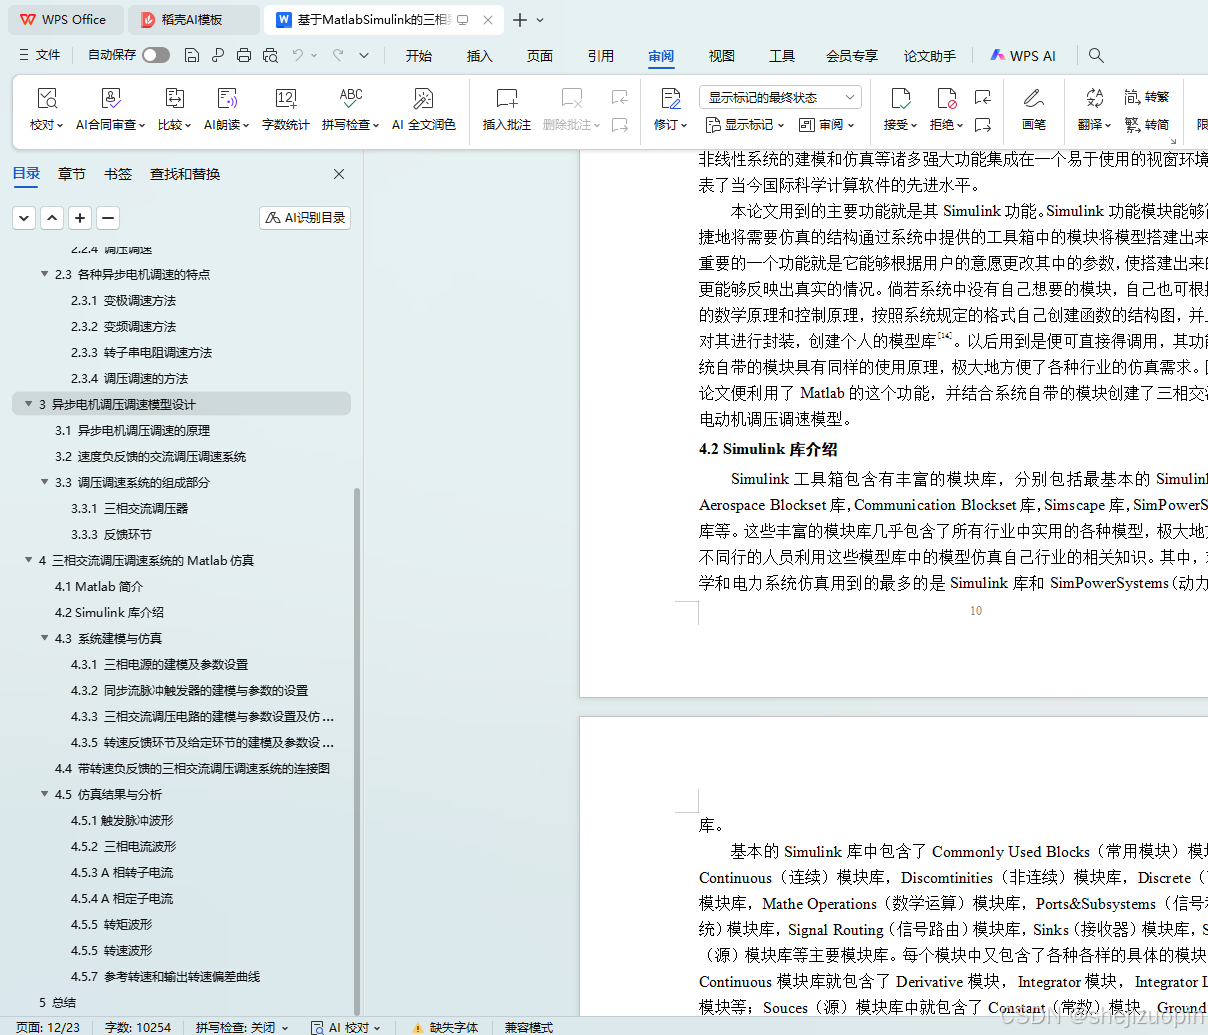Go to 4.5.2 三相电流波形 heading

click(123, 846)
